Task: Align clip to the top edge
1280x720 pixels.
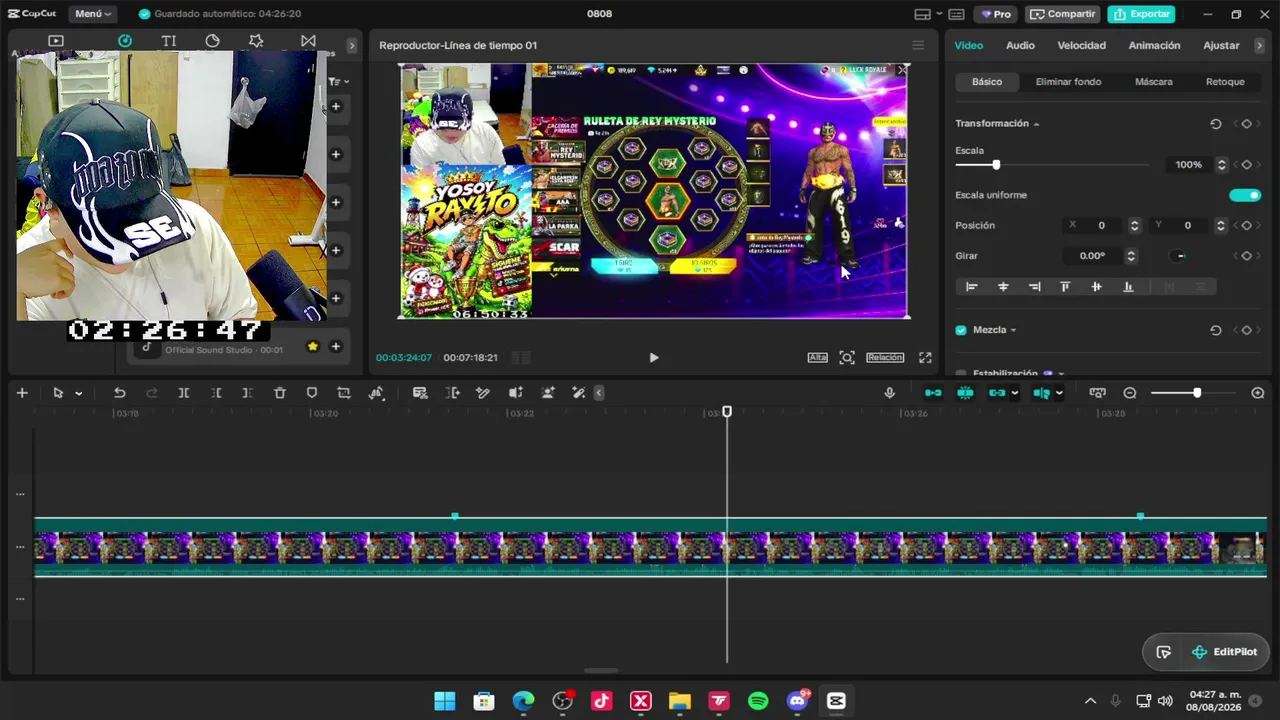Action: click(1065, 287)
